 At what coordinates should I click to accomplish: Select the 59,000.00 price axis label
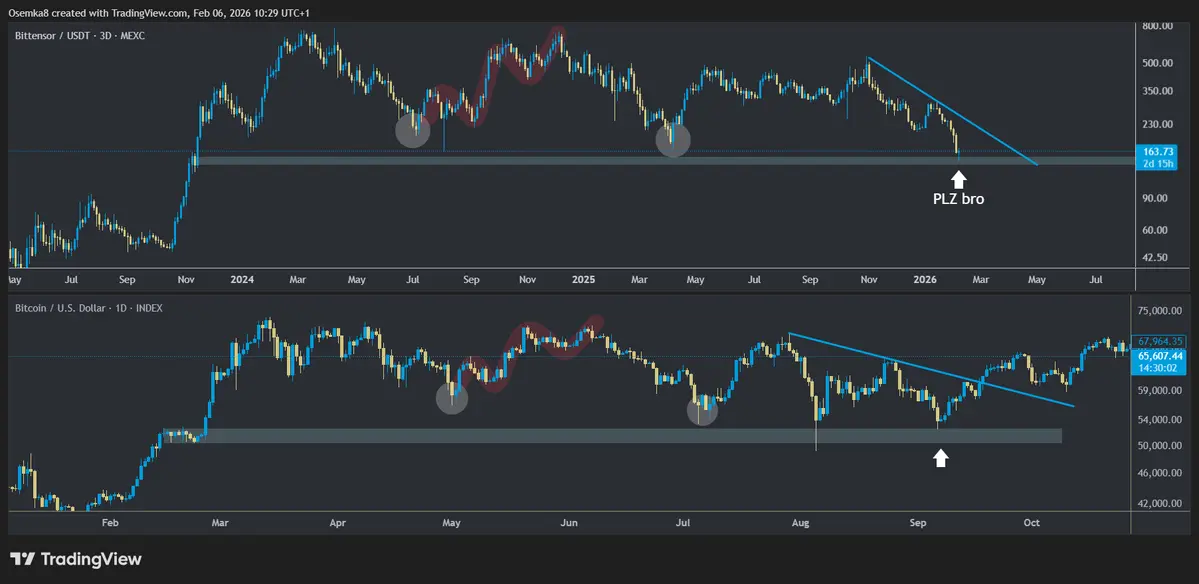click(1162, 391)
